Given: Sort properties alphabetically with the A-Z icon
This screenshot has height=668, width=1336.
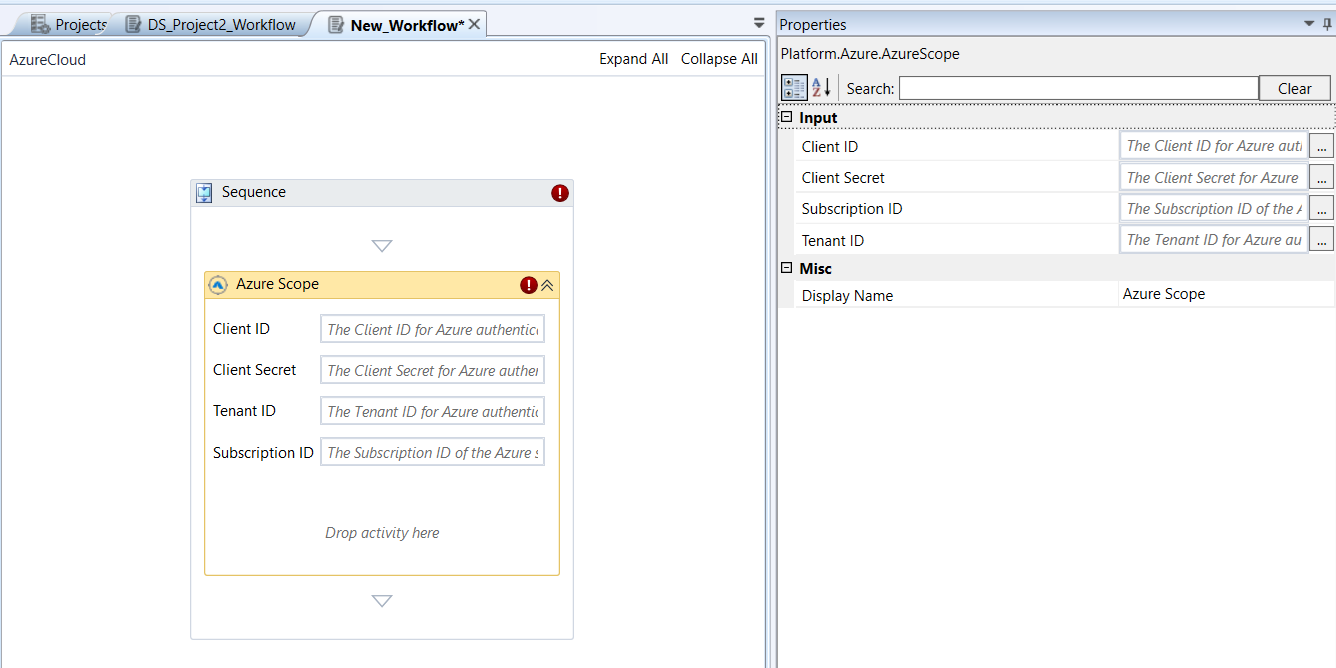Looking at the screenshot, I should click(x=821, y=88).
